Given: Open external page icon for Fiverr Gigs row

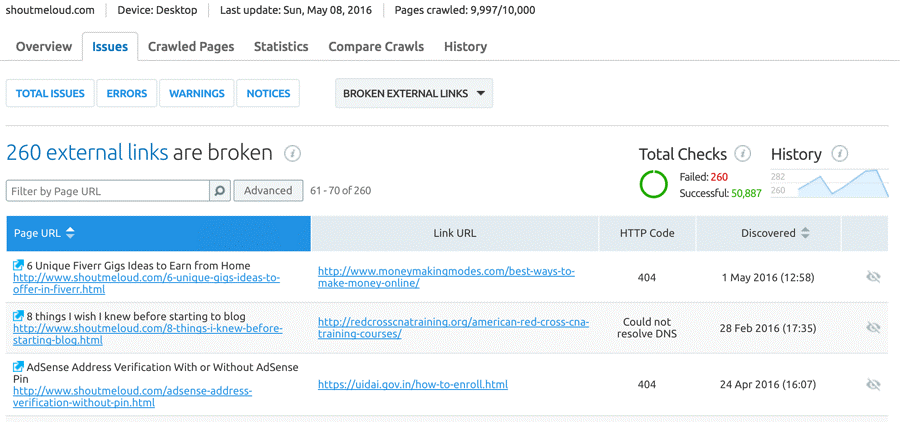Looking at the screenshot, I should pyautogui.click(x=18, y=265).
